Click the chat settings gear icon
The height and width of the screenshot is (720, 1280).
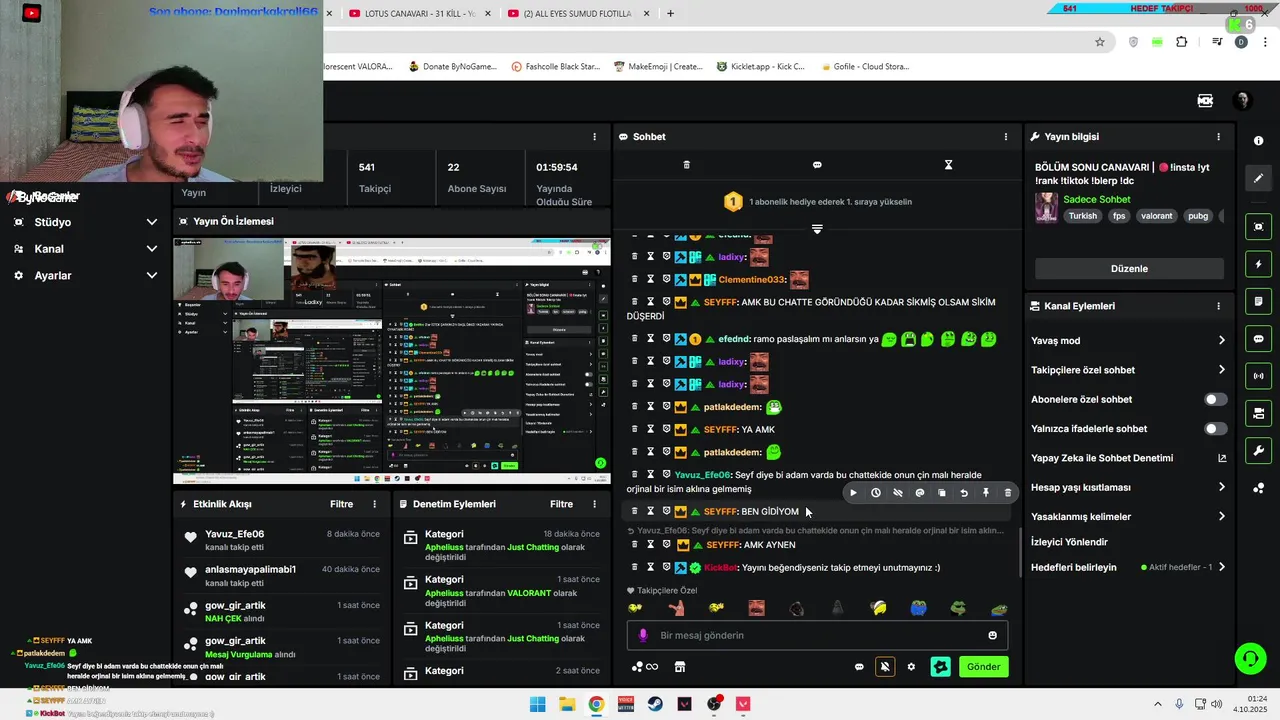[x=911, y=667]
